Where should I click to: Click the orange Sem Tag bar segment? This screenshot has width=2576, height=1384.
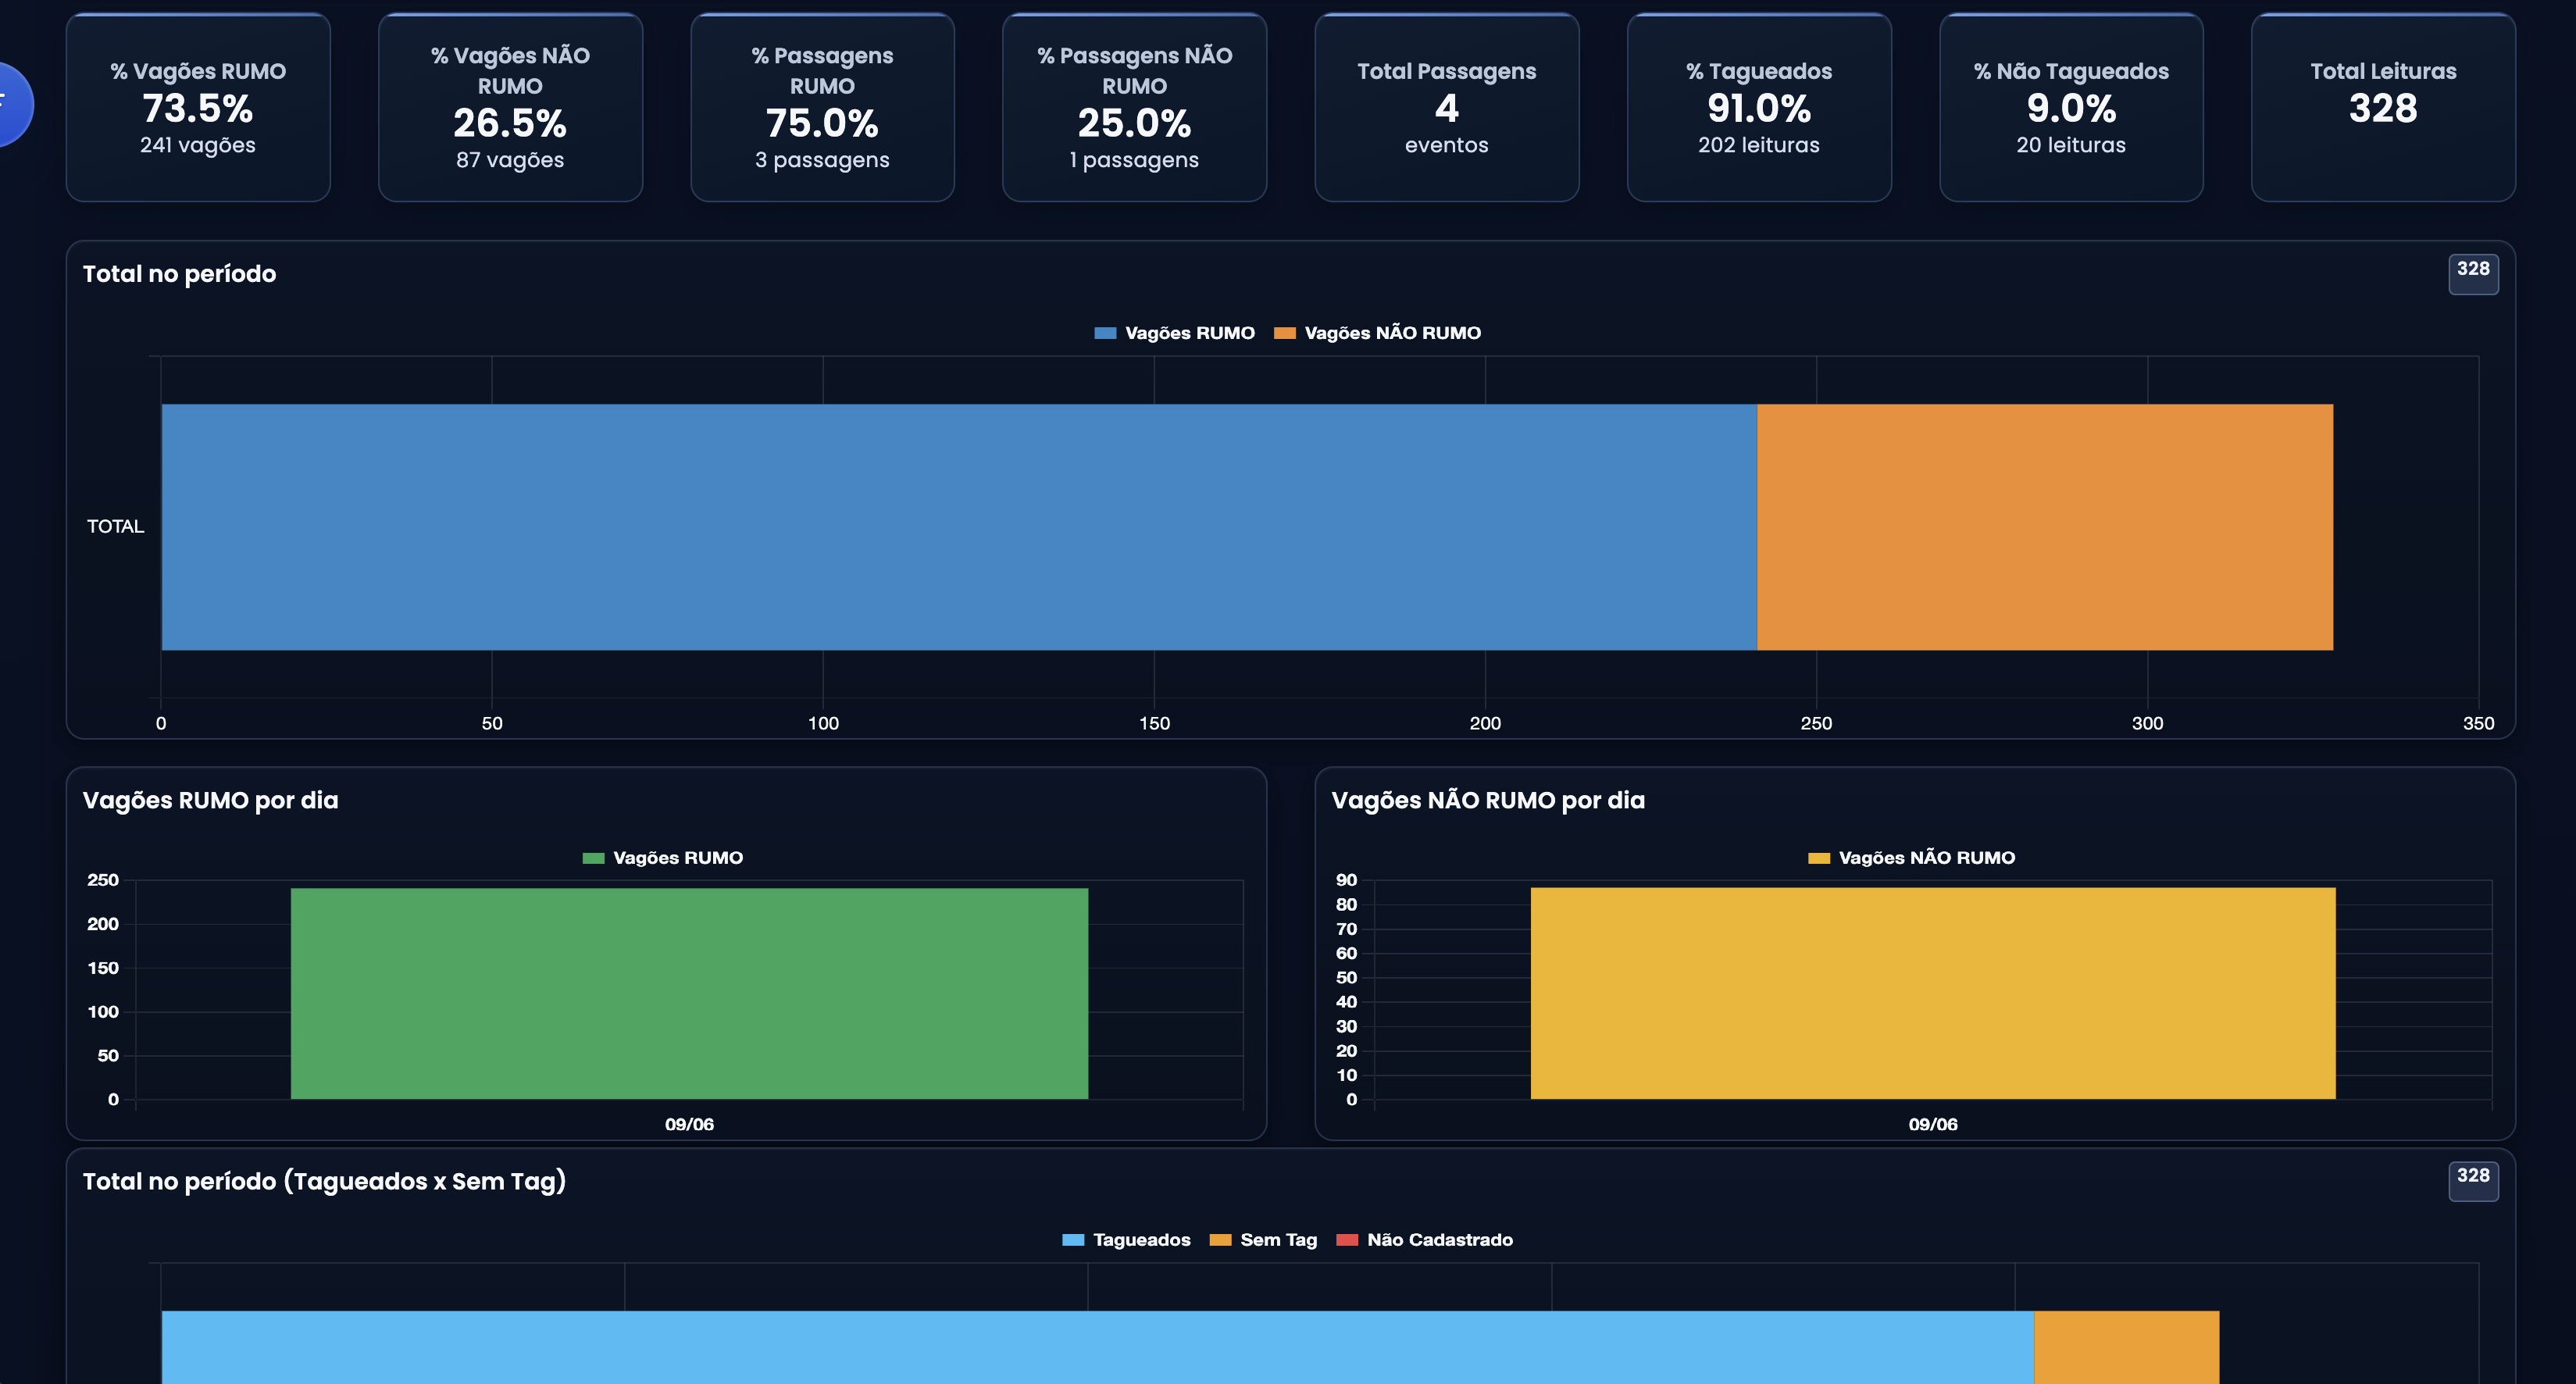coord(2126,1347)
